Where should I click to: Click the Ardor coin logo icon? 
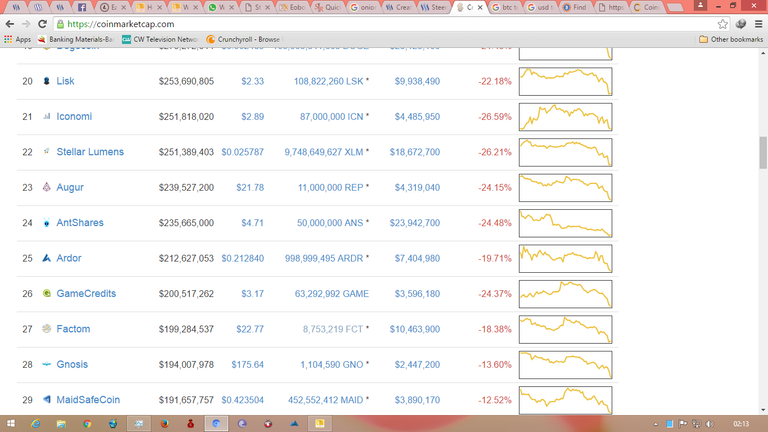(x=47, y=258)
